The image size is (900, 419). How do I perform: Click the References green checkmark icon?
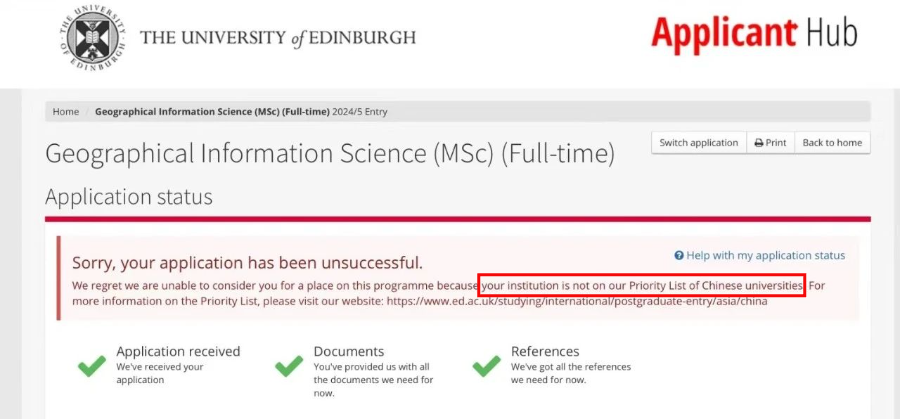[x=487, y=366]
